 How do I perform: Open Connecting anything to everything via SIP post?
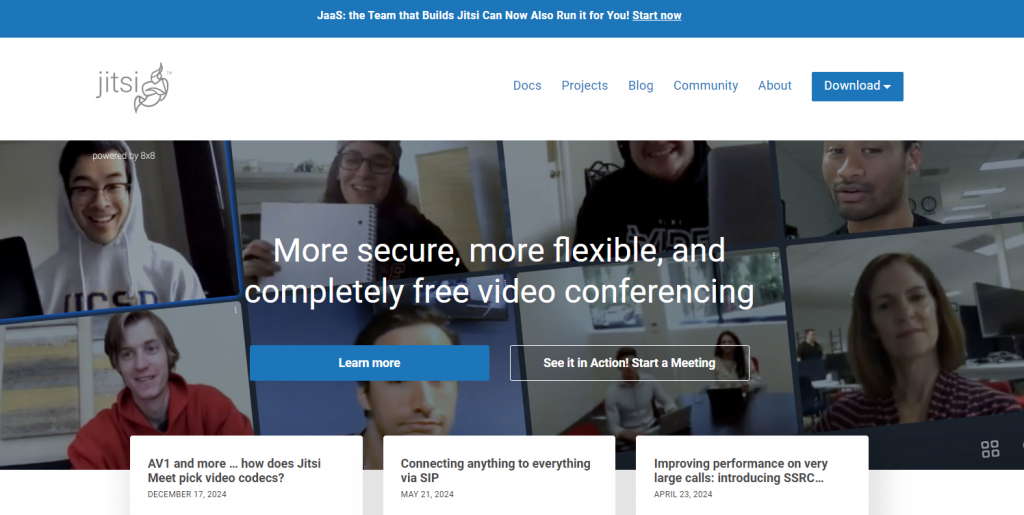click(x=495, y=471)
